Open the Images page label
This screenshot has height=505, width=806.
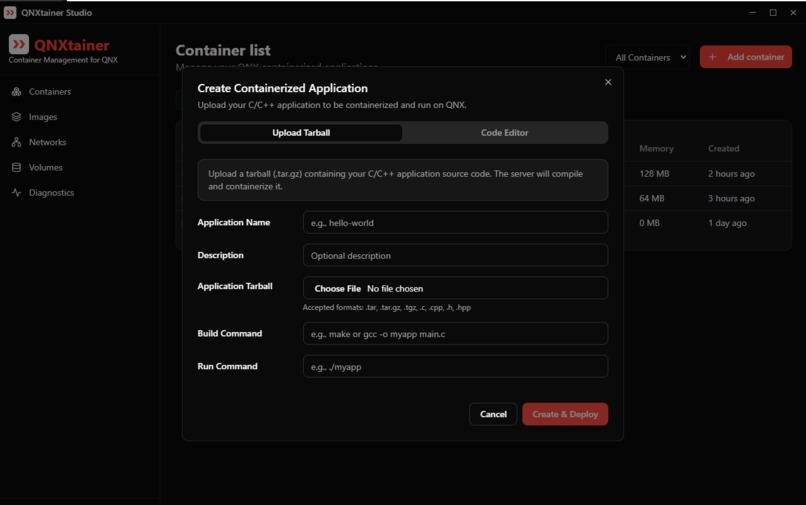(43, 117)
